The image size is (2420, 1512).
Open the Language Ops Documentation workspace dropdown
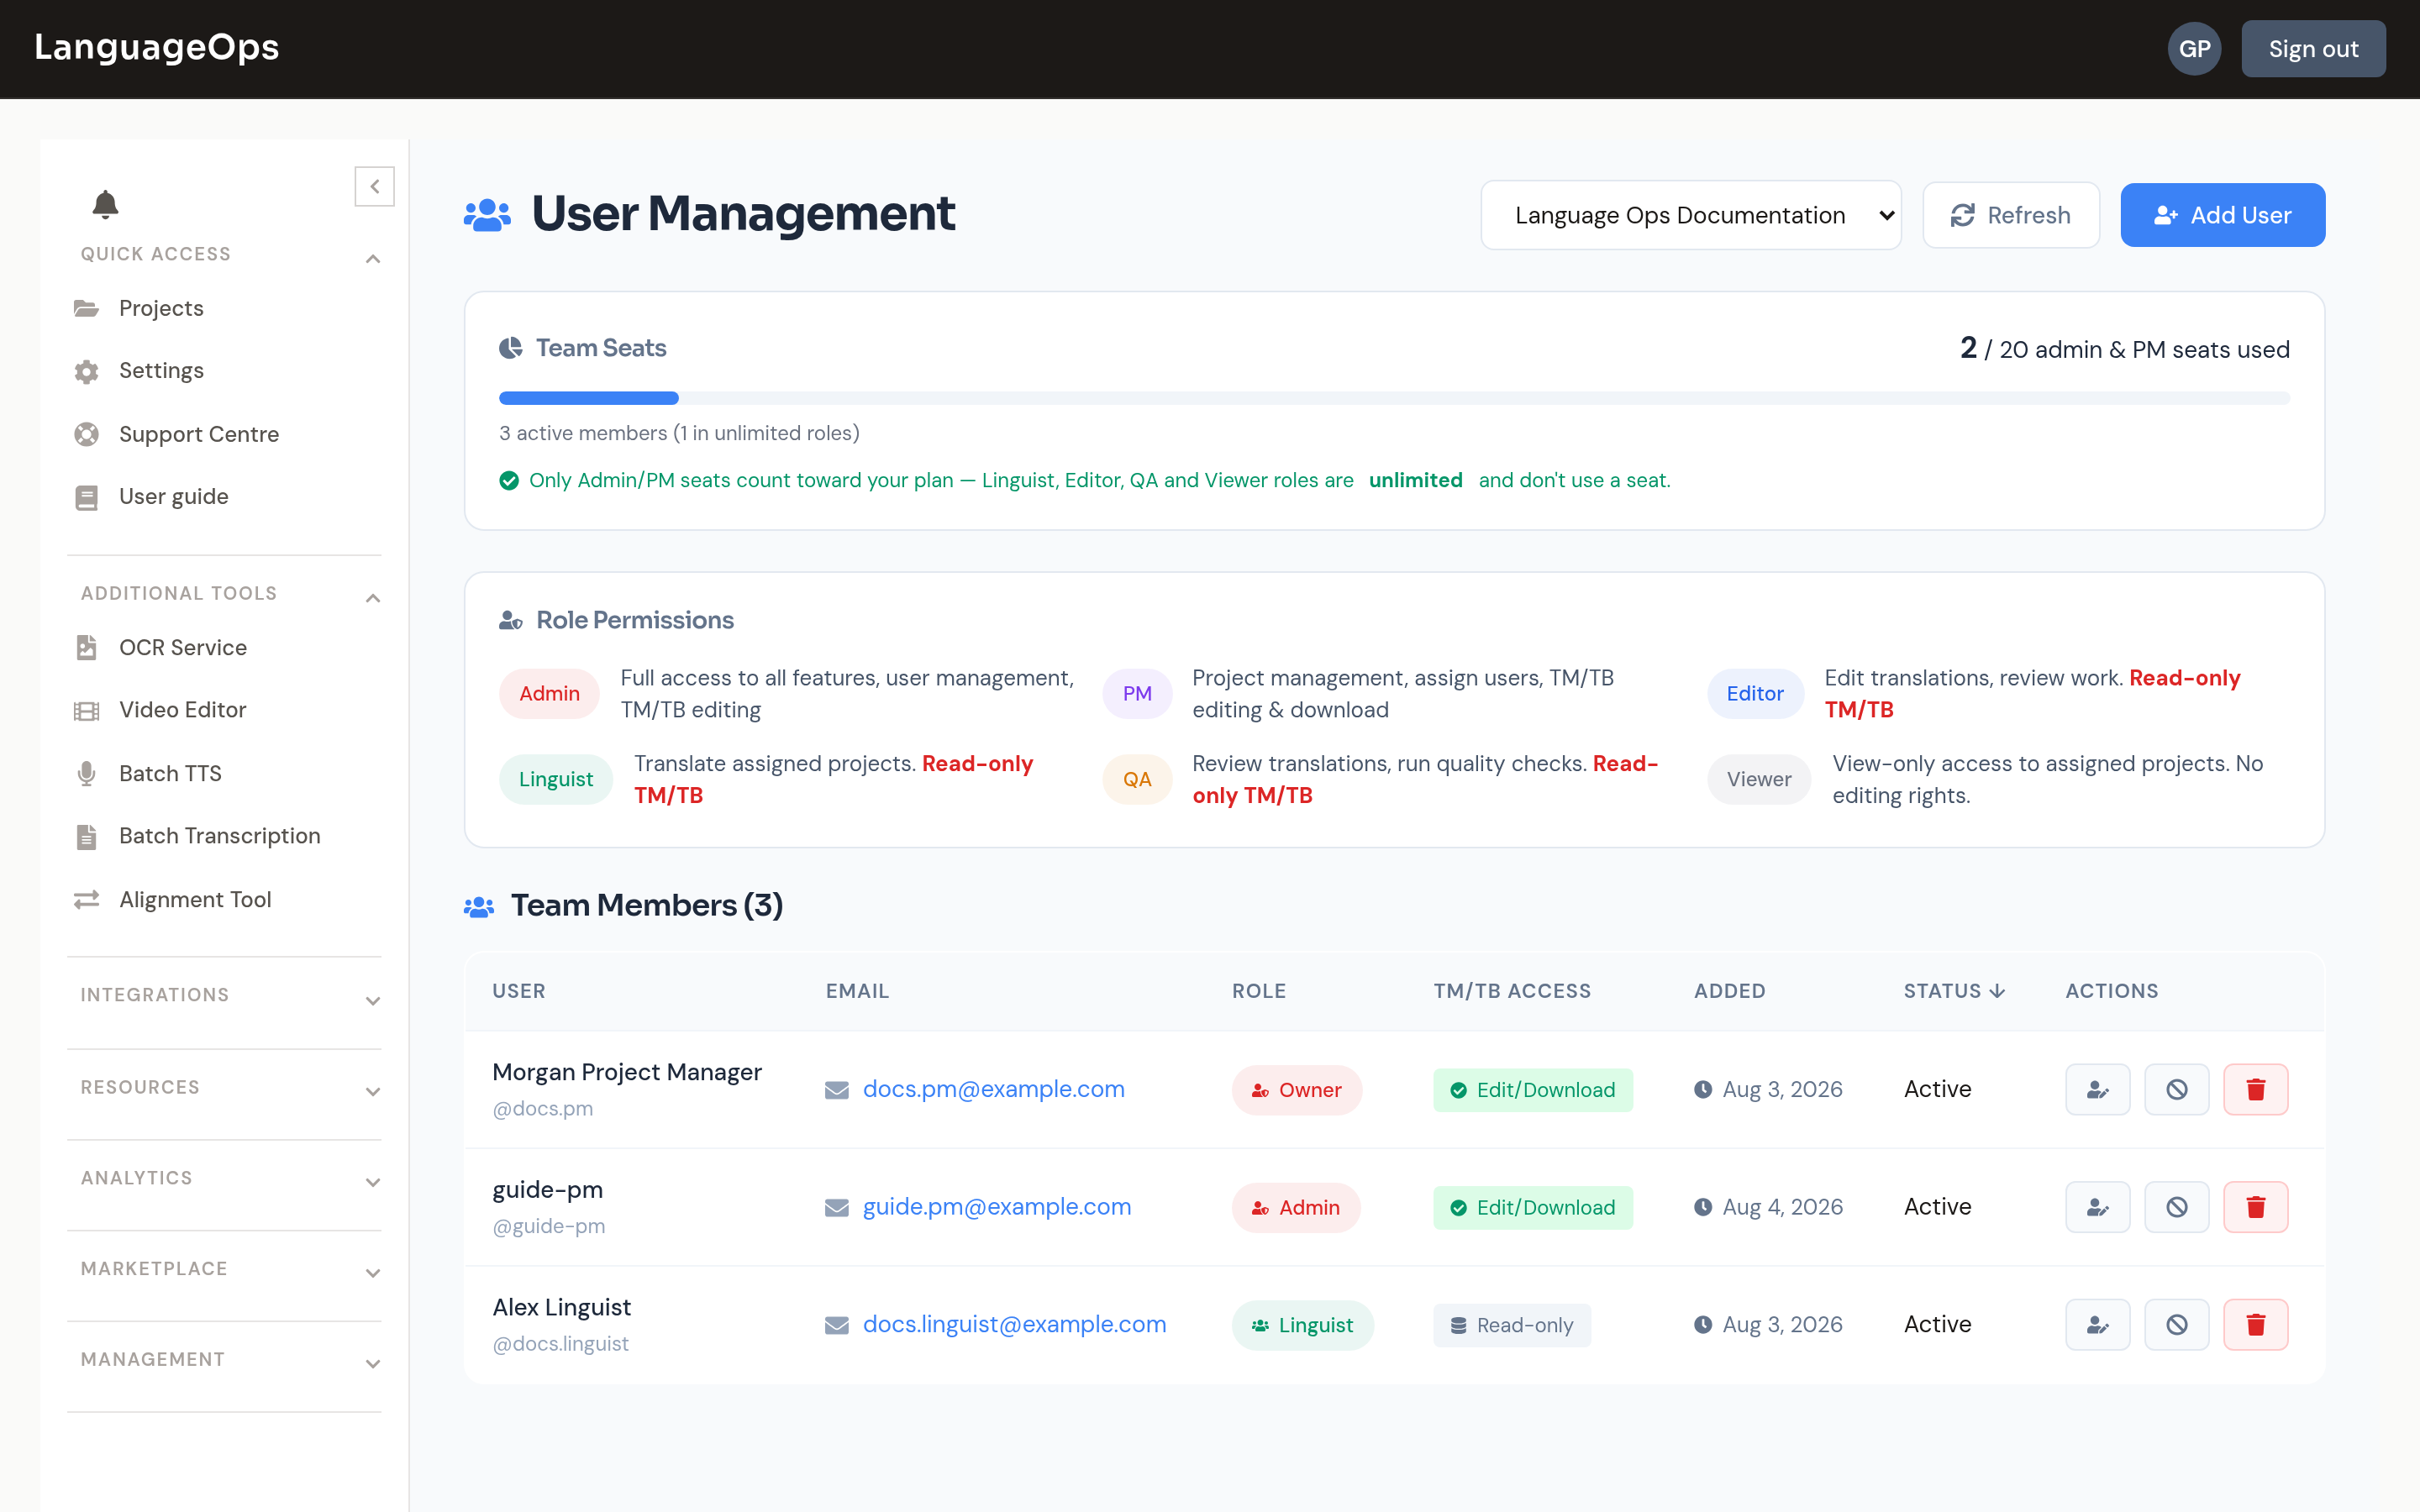(1690, 215)
